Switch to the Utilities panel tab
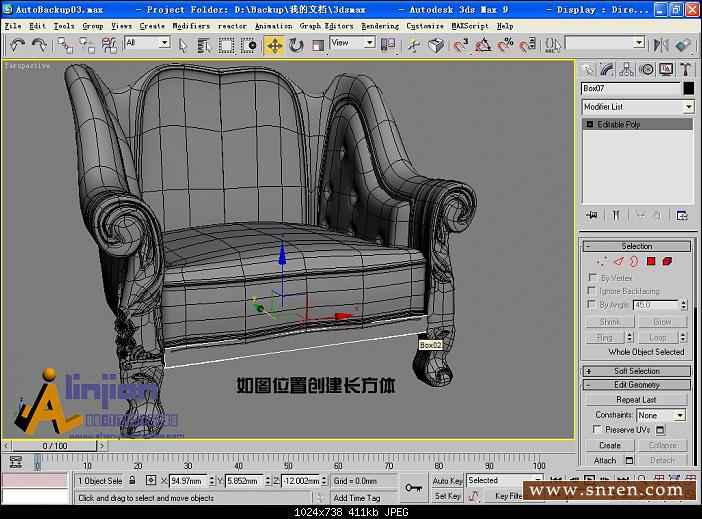The width and height of the screenshot is (702, 519). click(x=685, y=69)
